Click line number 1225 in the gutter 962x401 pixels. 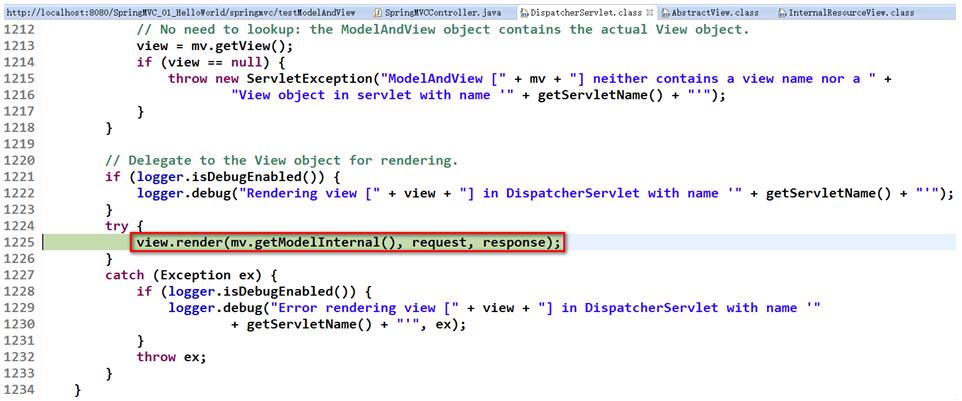point(18,242)
